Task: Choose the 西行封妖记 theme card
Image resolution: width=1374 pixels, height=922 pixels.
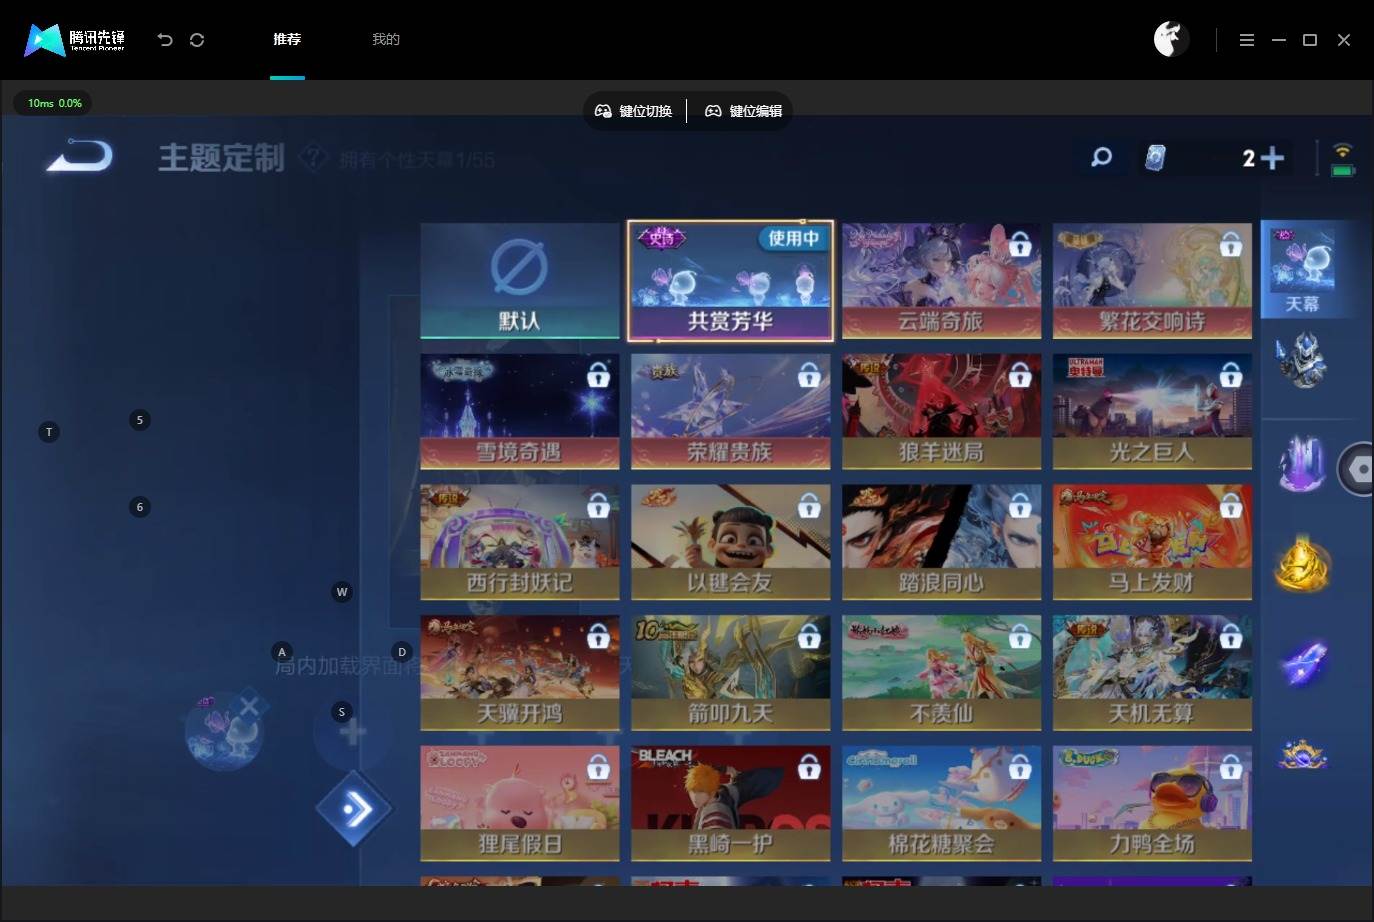Action: (520, 542)
